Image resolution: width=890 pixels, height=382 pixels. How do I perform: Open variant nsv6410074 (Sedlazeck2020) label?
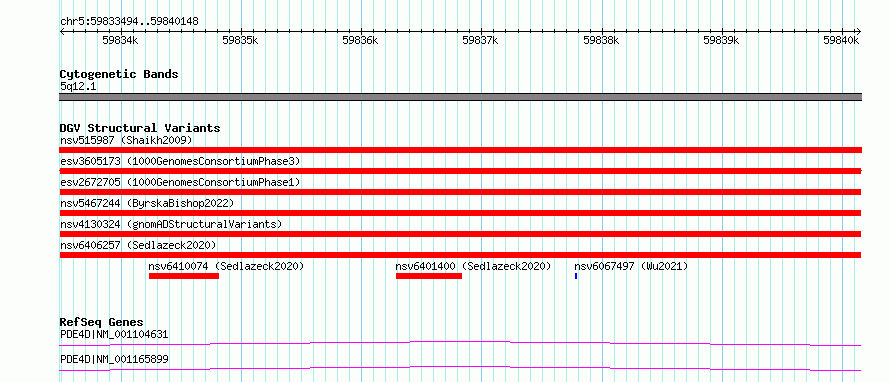[x=226, y=266]
